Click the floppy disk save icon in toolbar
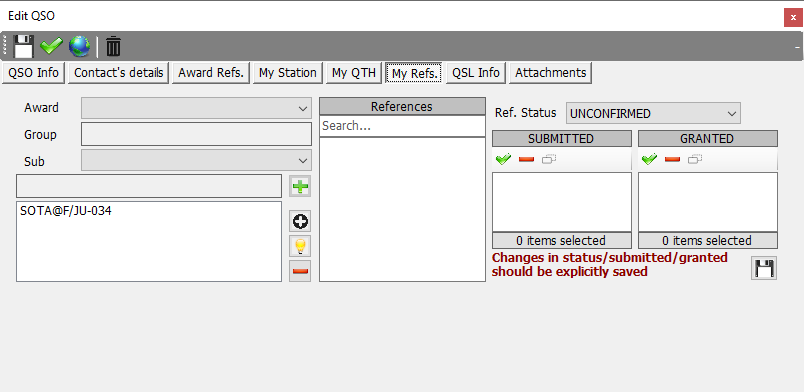 pos(23,47)
